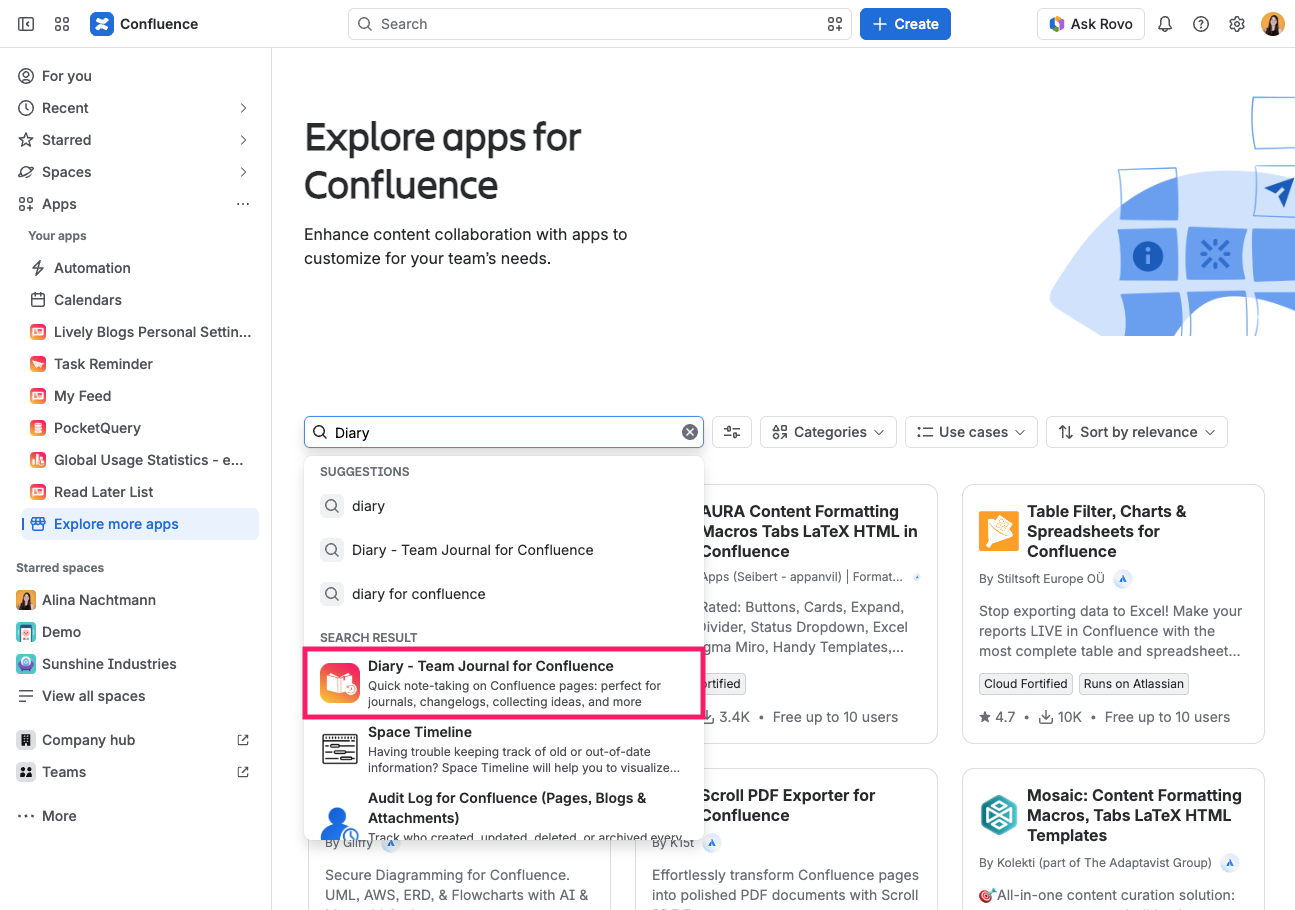Open Table Filter, Charts & Spreadsheets app title
The height and width of the screenshot is (910, 1295).
click(x=1107, y=531)
